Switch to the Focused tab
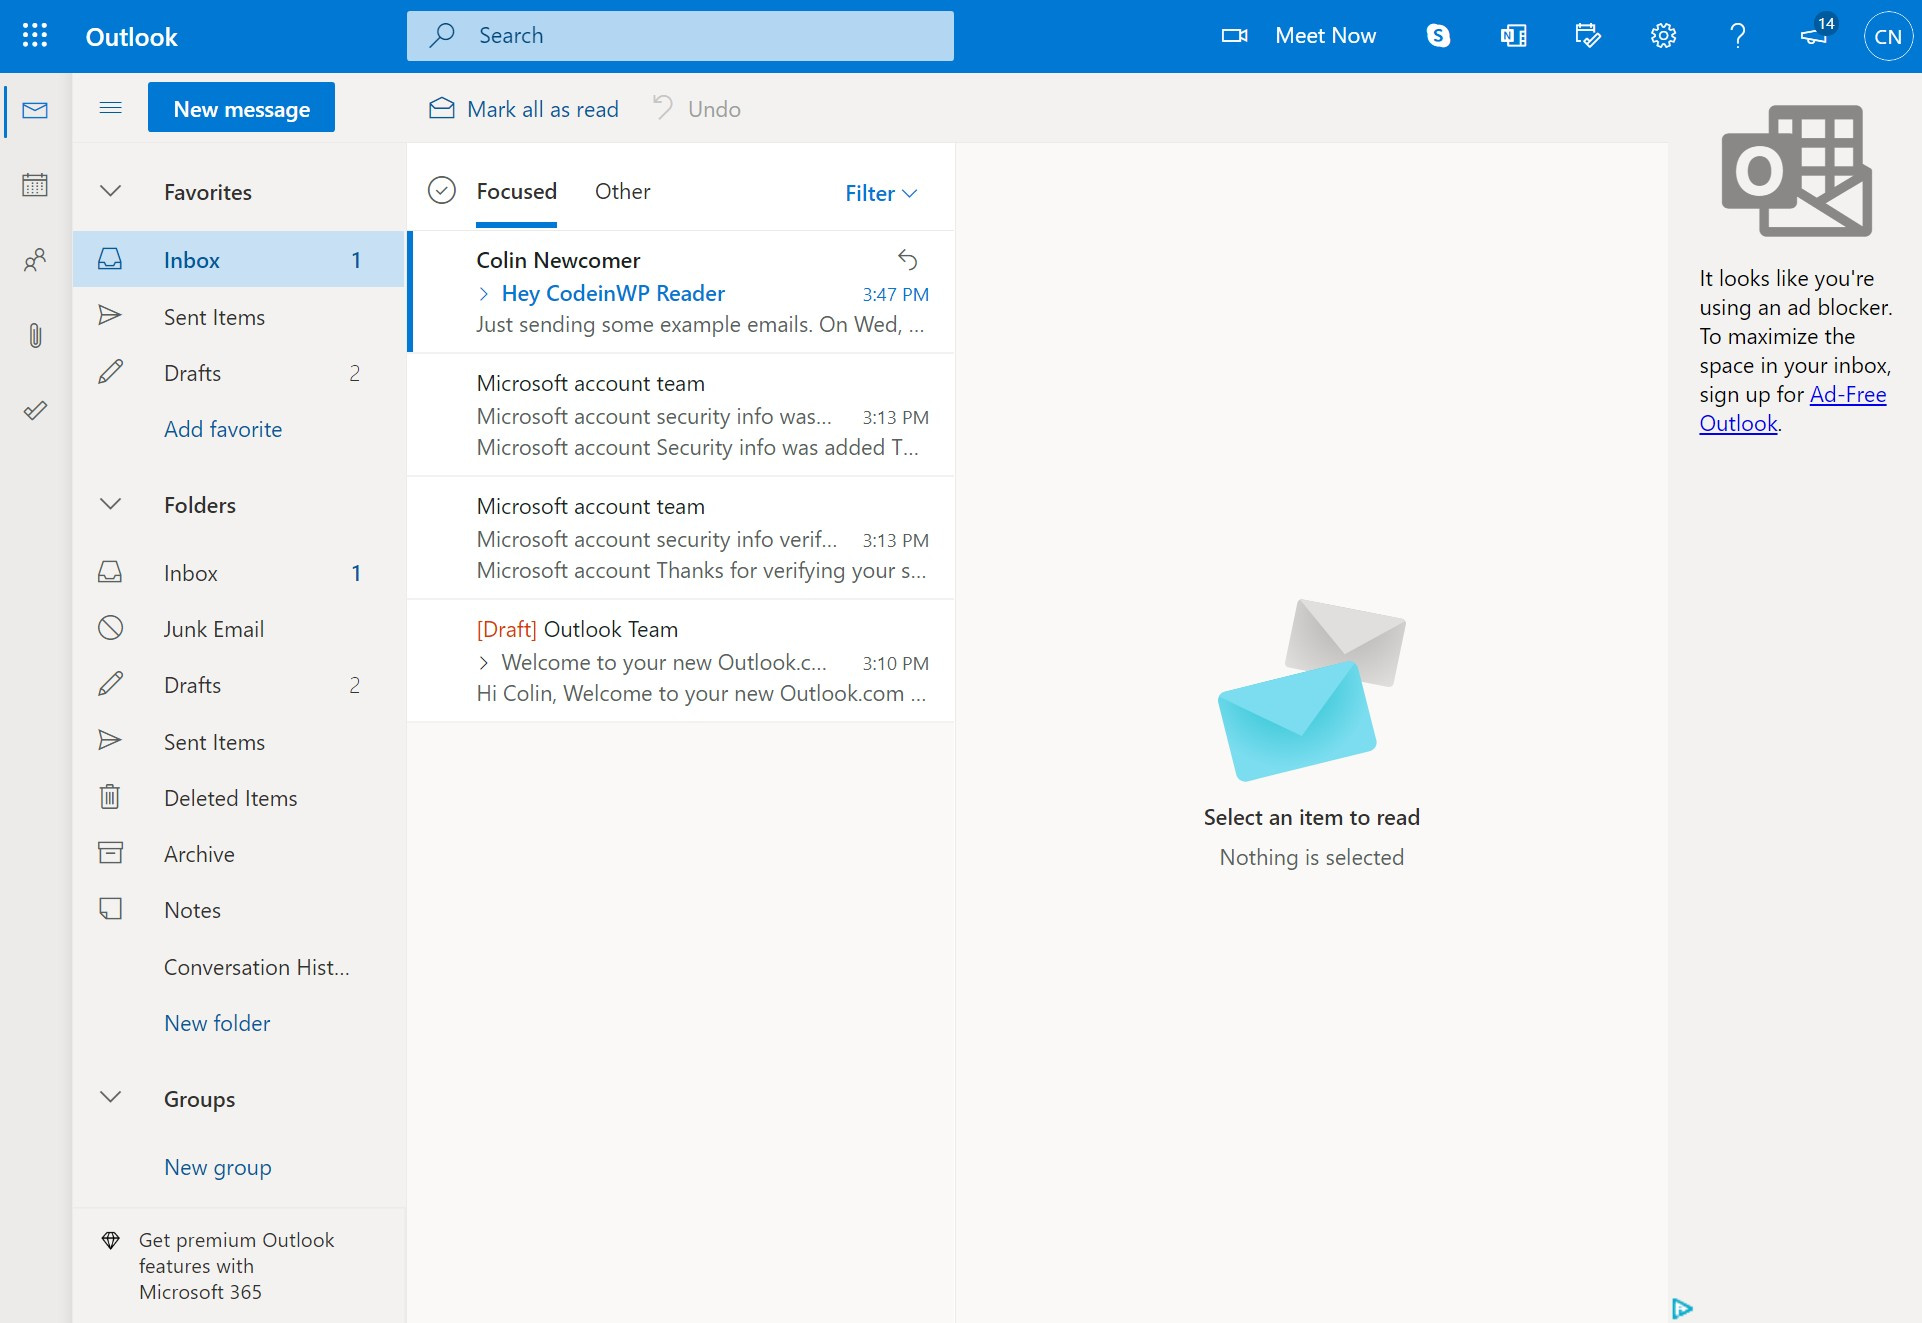This screenshot has height=1323, width=1922. click(x=516, y=191)
